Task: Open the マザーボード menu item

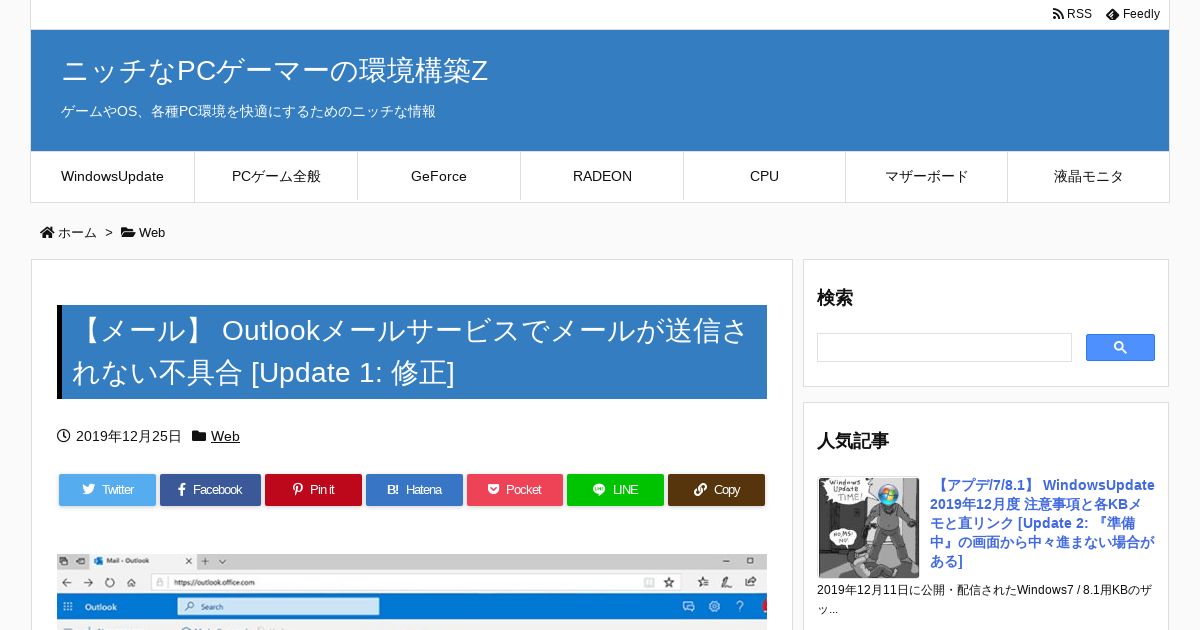Action: [927, 177]
